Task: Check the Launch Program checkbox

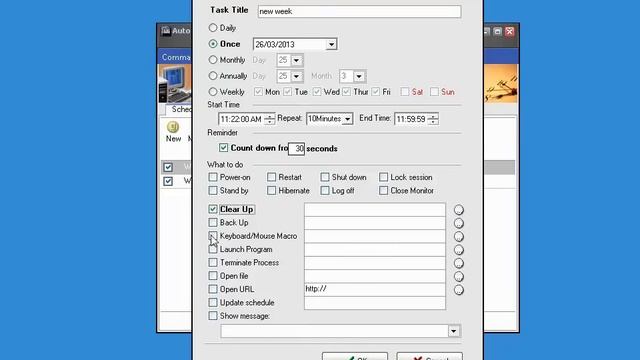Action: 213,249
